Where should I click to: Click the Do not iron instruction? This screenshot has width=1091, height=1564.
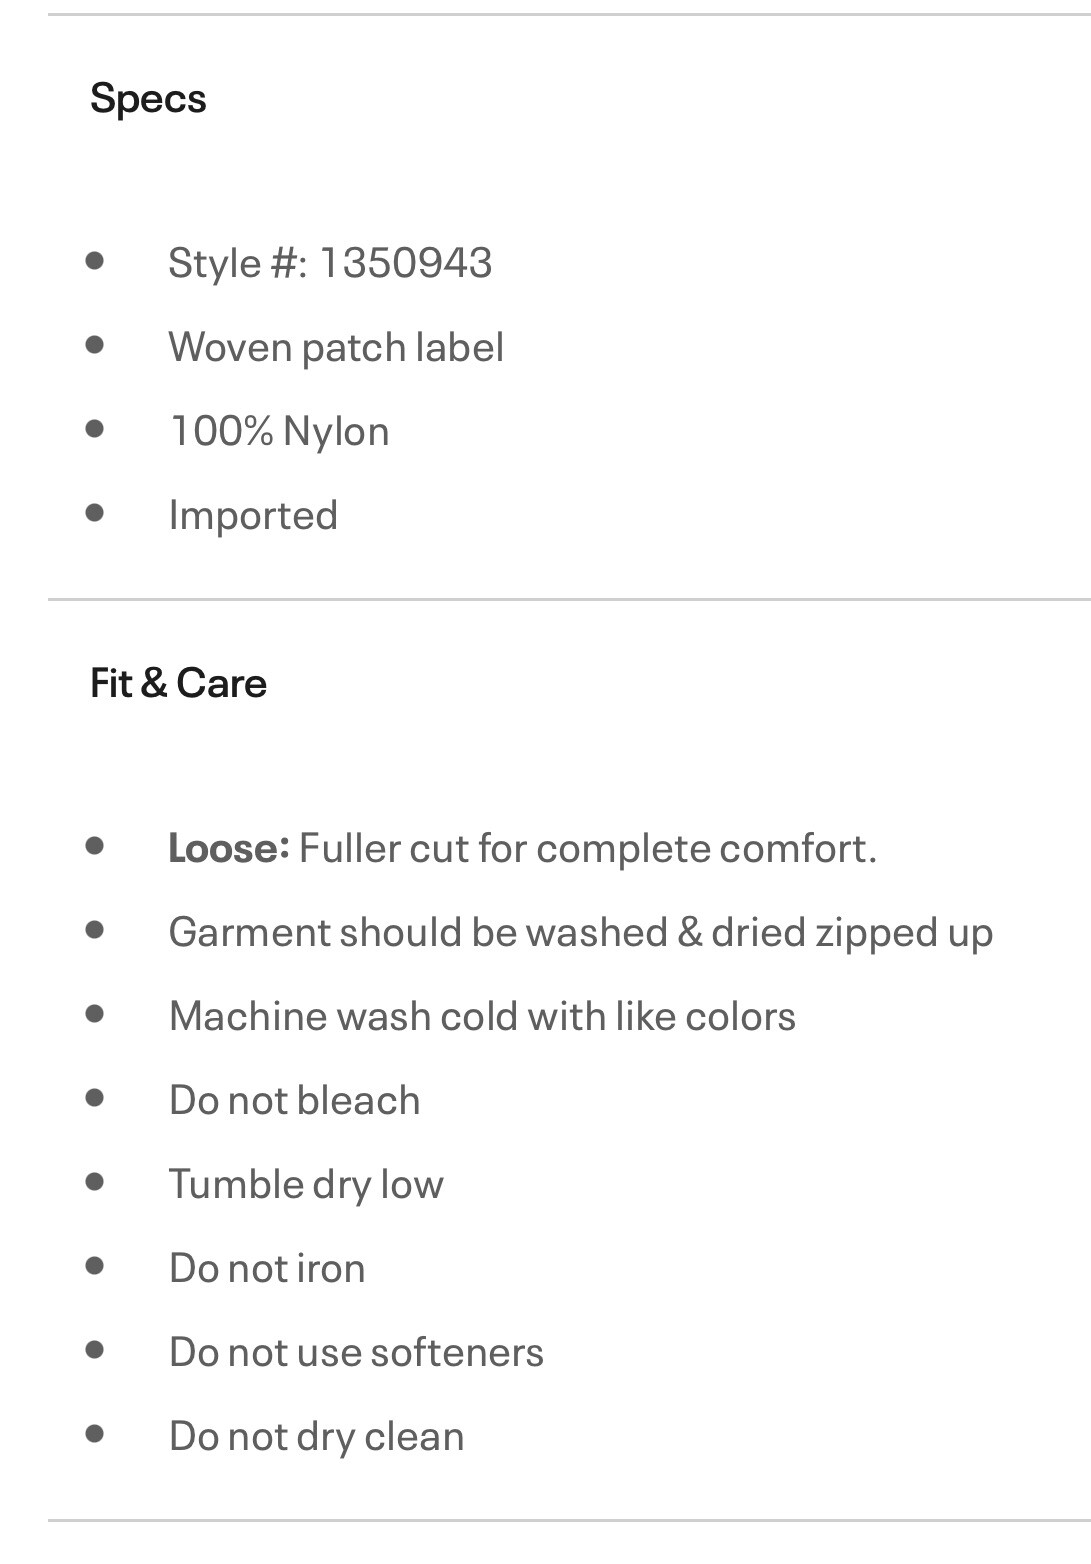pyautogui.click(x=267, y=1268)
